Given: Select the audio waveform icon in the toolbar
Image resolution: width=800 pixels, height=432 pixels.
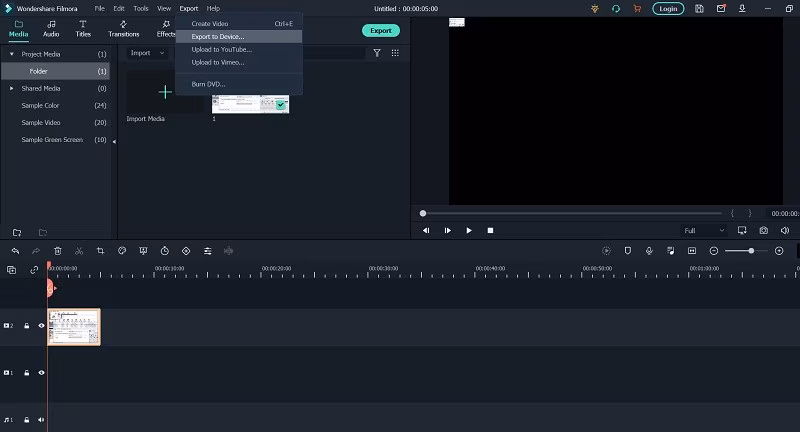Looking at the screenshot, I should [x=229, y=251].
